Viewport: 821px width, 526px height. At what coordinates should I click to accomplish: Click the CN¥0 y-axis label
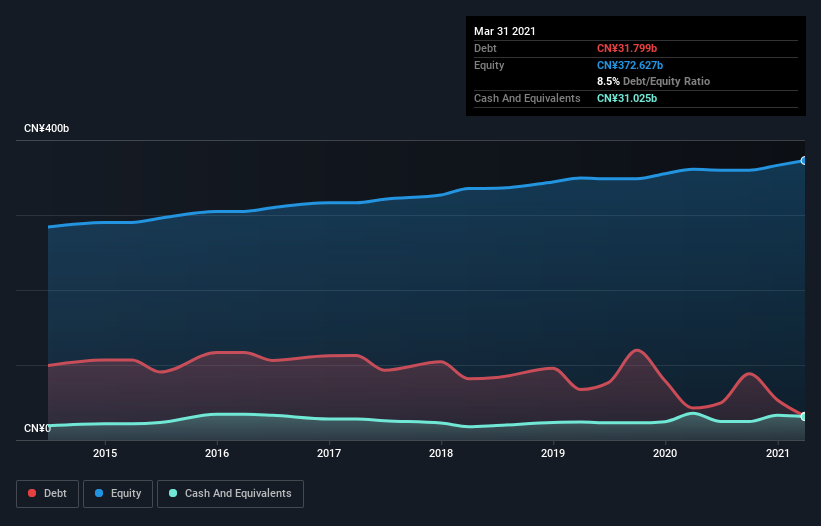37,428
